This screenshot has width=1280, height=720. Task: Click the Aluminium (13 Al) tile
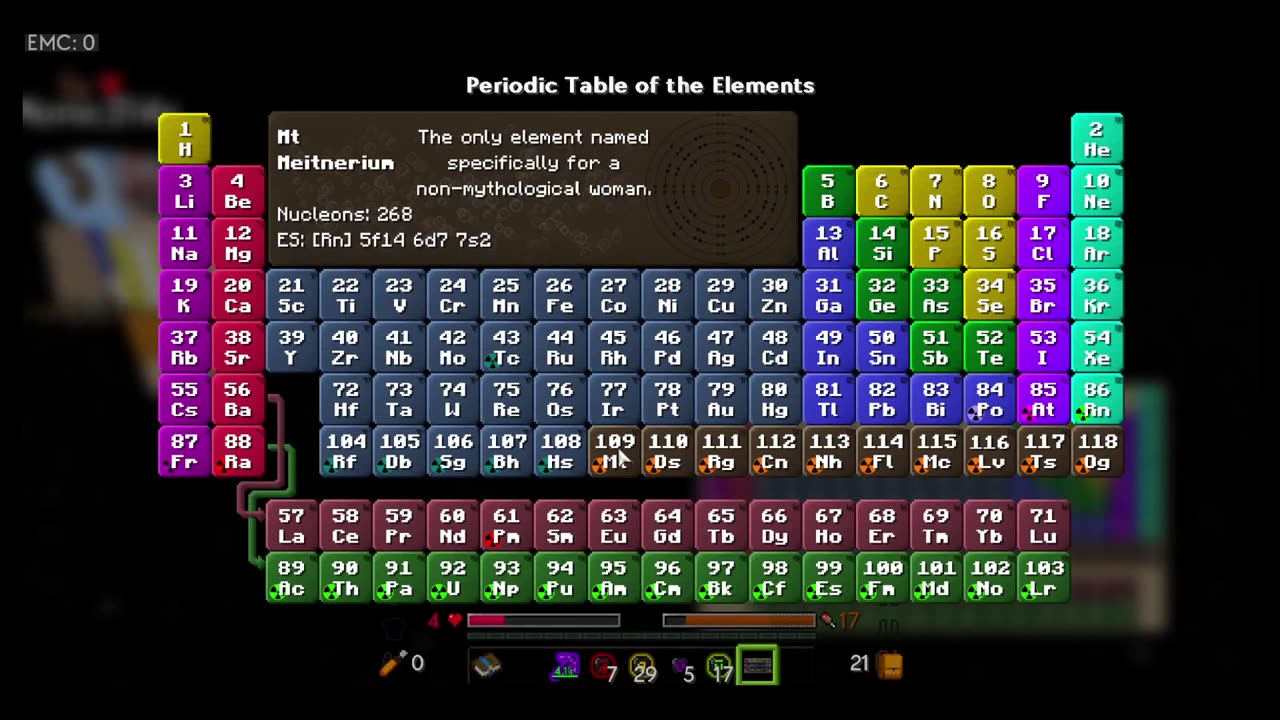[828, 243]
